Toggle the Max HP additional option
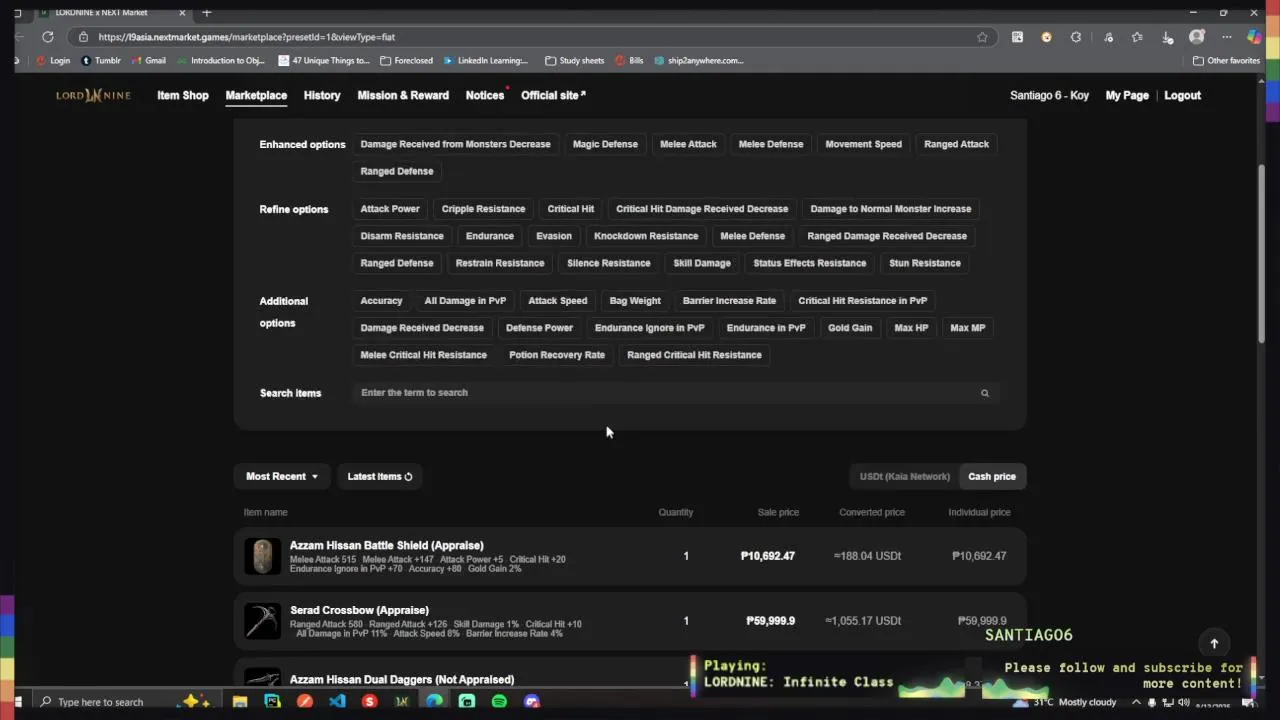This screenshot has width=1280, height=720. click(x=911, y=327)
